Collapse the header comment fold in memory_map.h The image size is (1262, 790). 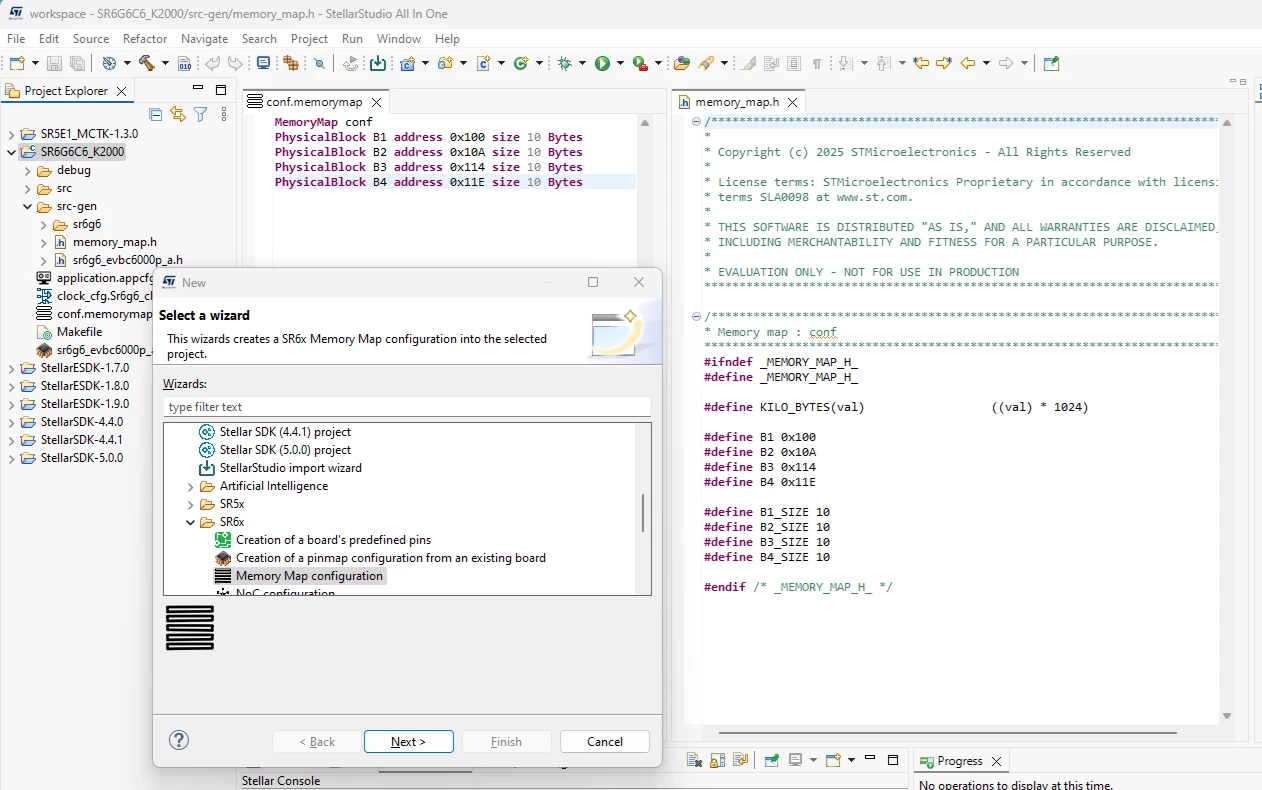pos(696,122)
